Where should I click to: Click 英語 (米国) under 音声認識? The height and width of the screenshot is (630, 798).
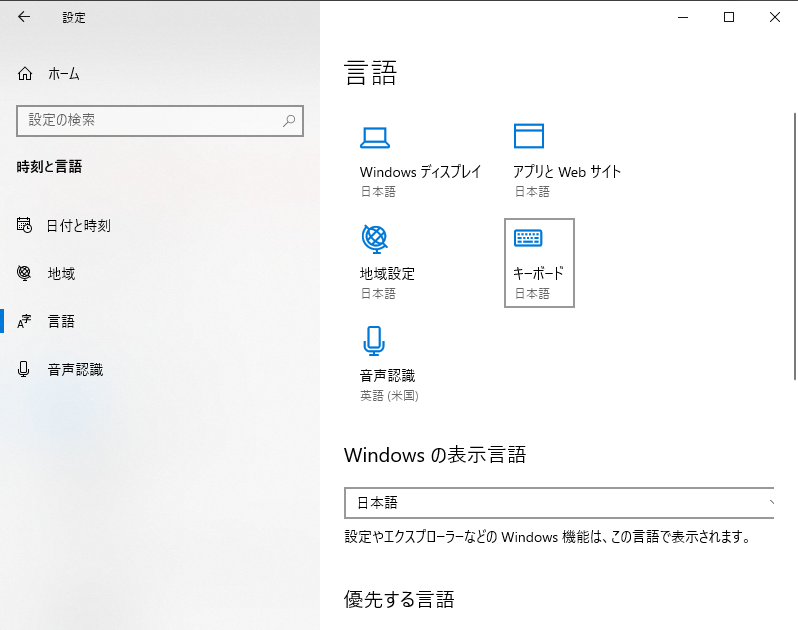389,395
